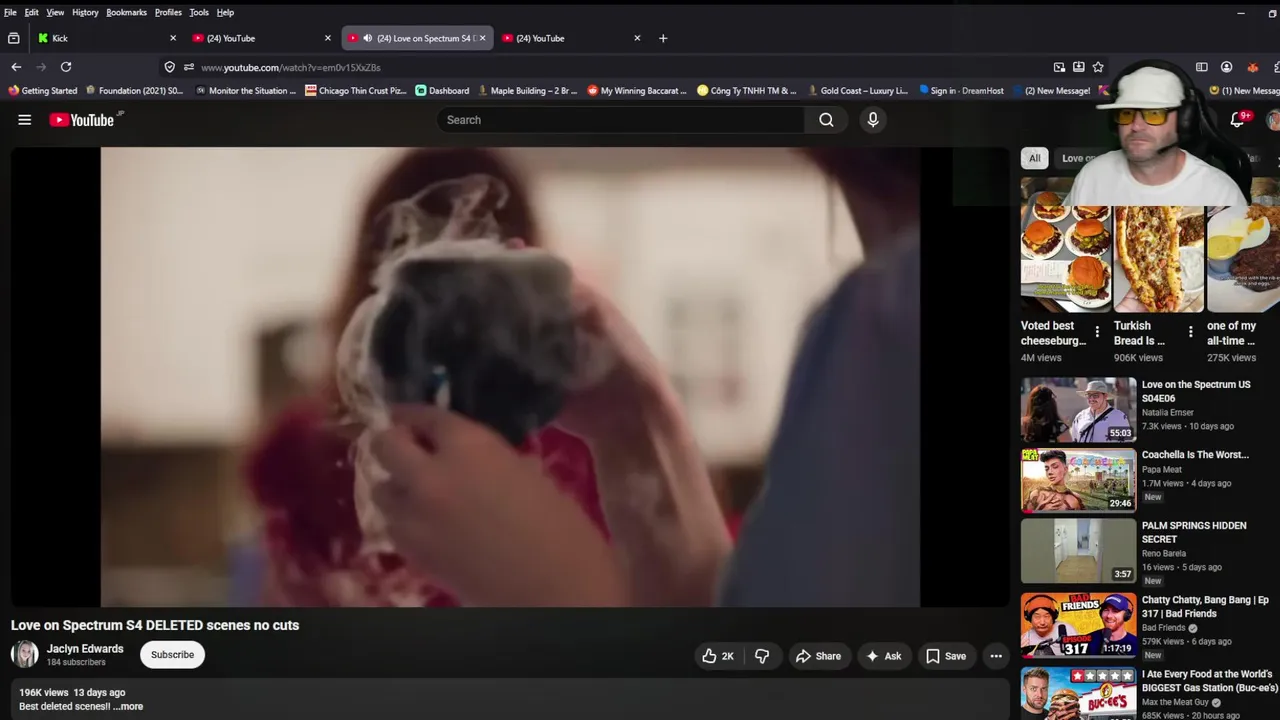Click the tracking protection shield icon

pyautogui.click(x=169, y=67)
